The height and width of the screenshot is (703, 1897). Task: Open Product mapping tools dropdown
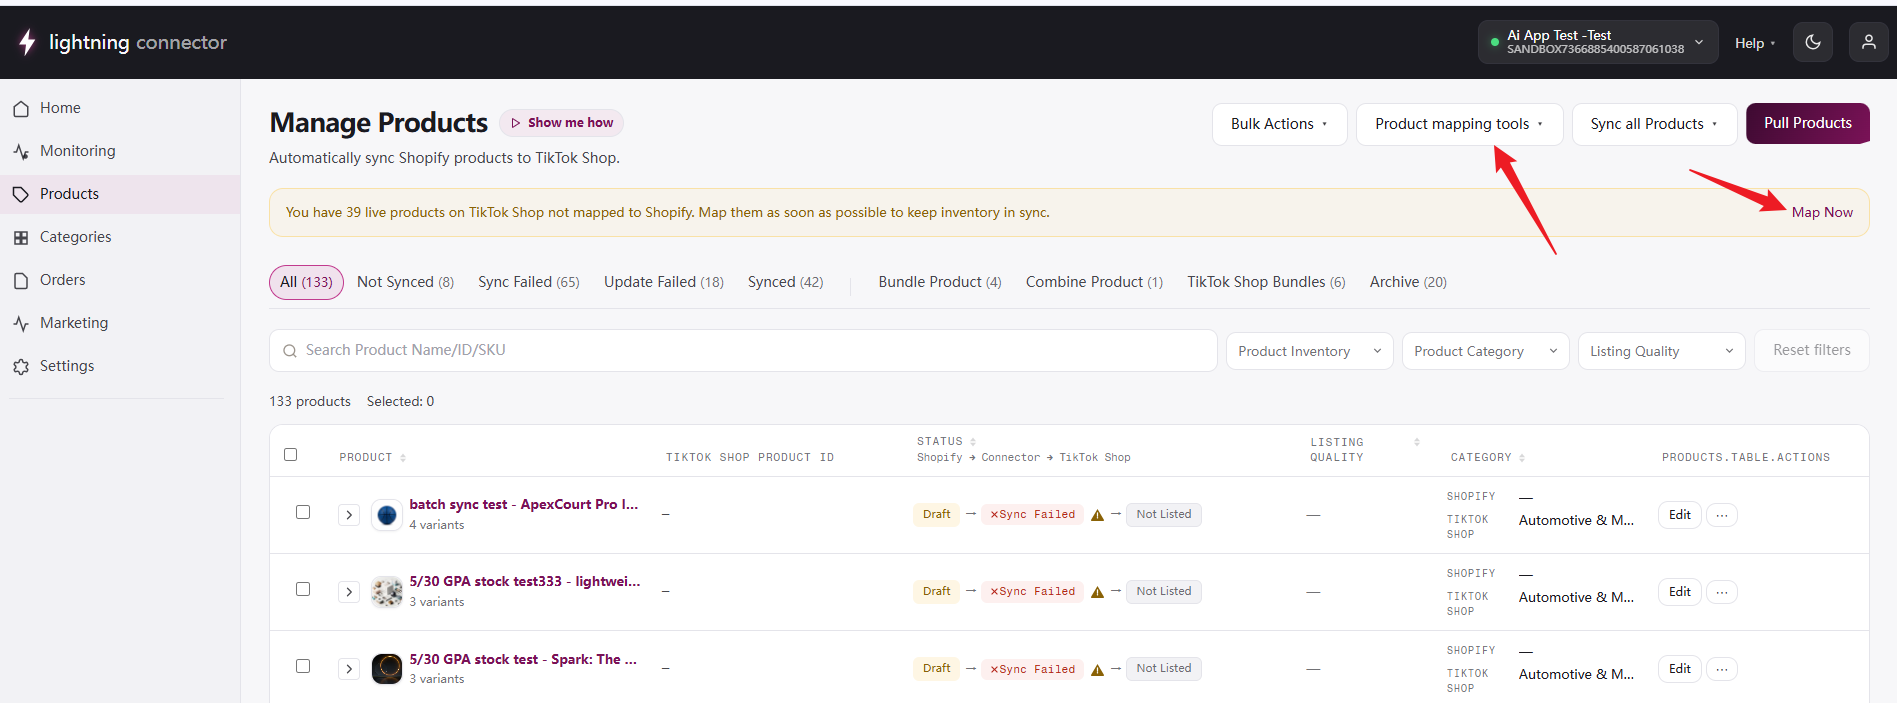click(1459, 124)
